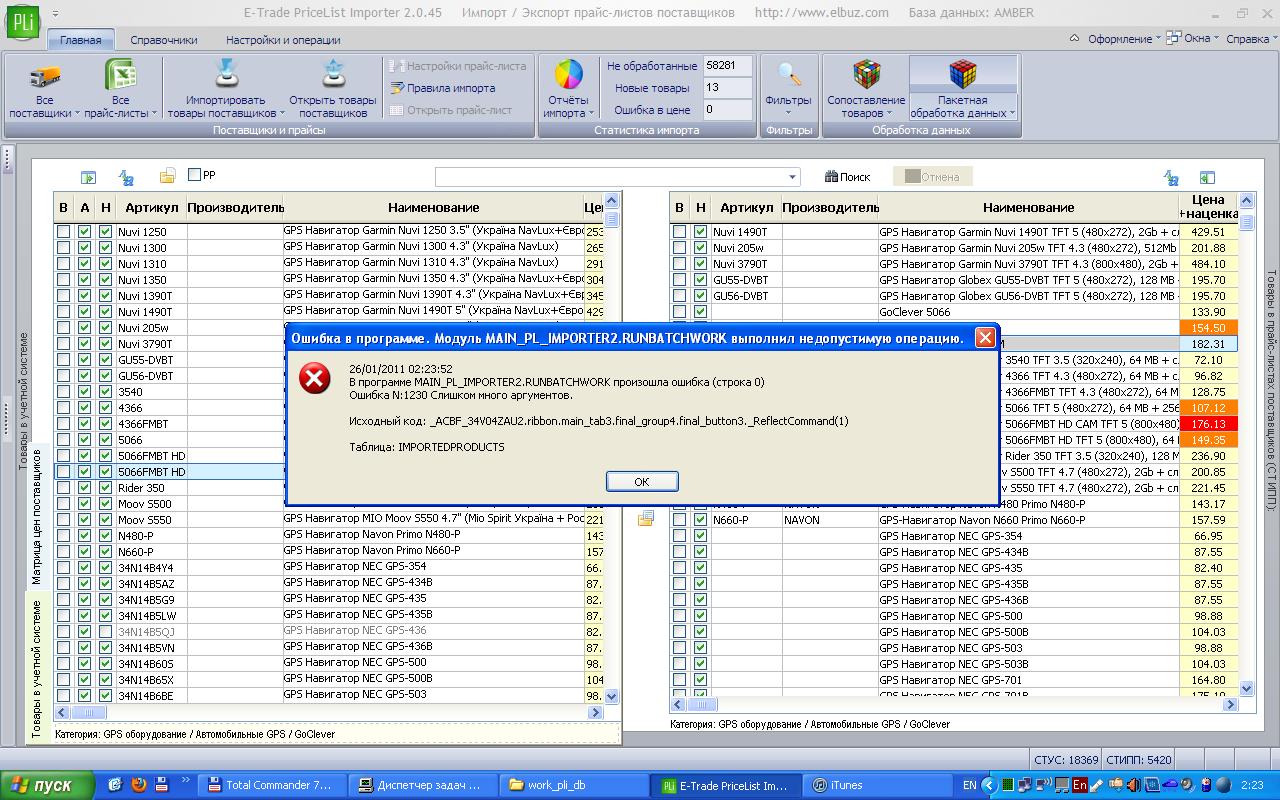Switch to iTunes in the taskbar
The height and width of the screenshot is (800, 1280).
point(875,785)
